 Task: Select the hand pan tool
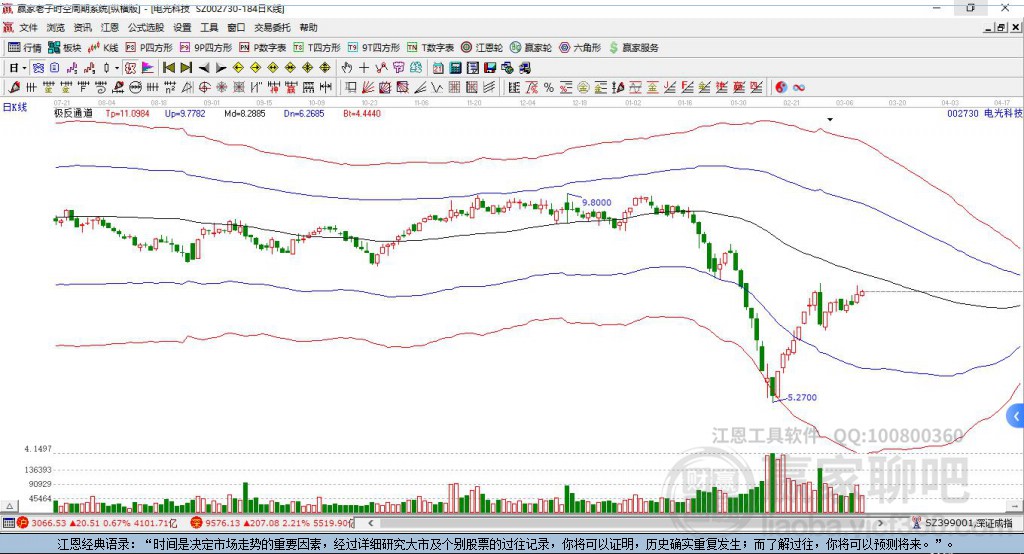(347, 67)
